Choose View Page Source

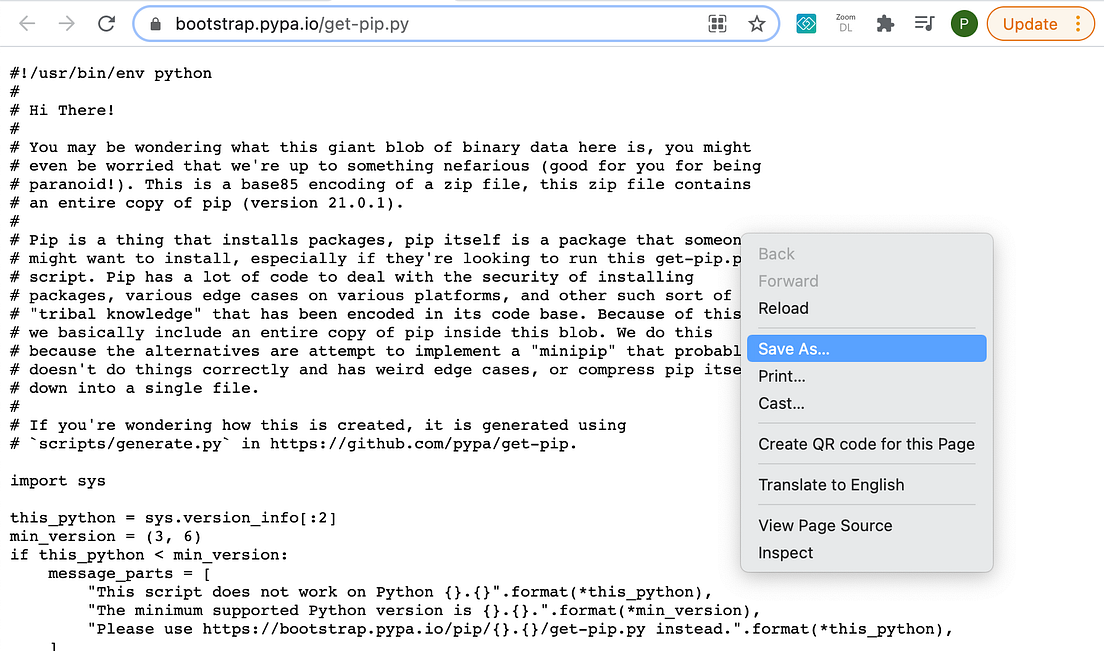(x=867, y=526)
